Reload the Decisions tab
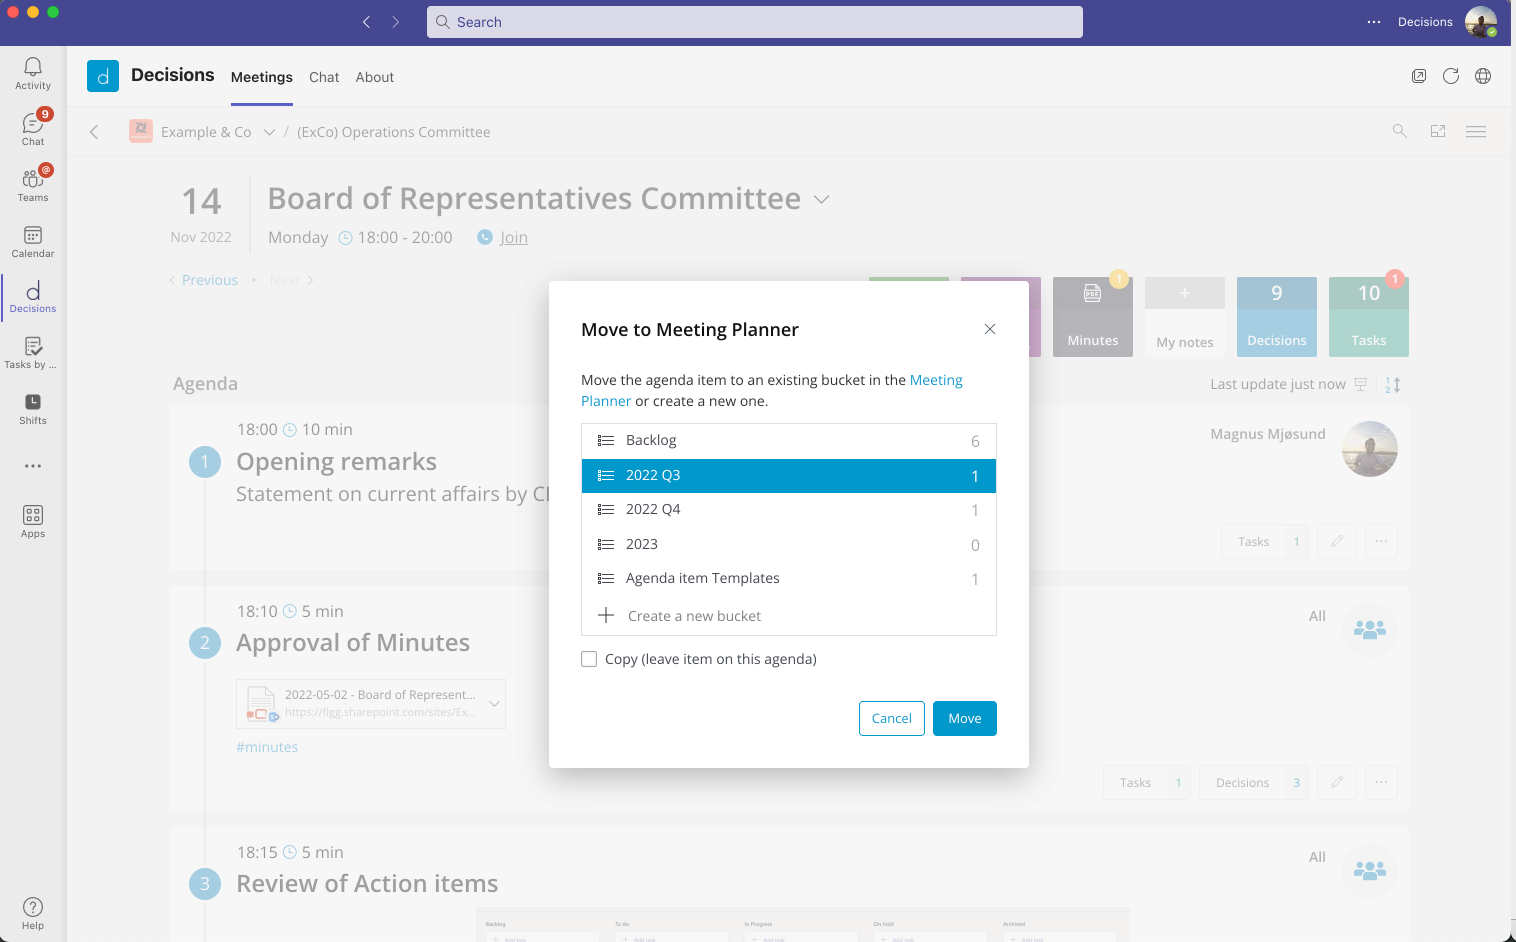 (x=1451, y=76)
